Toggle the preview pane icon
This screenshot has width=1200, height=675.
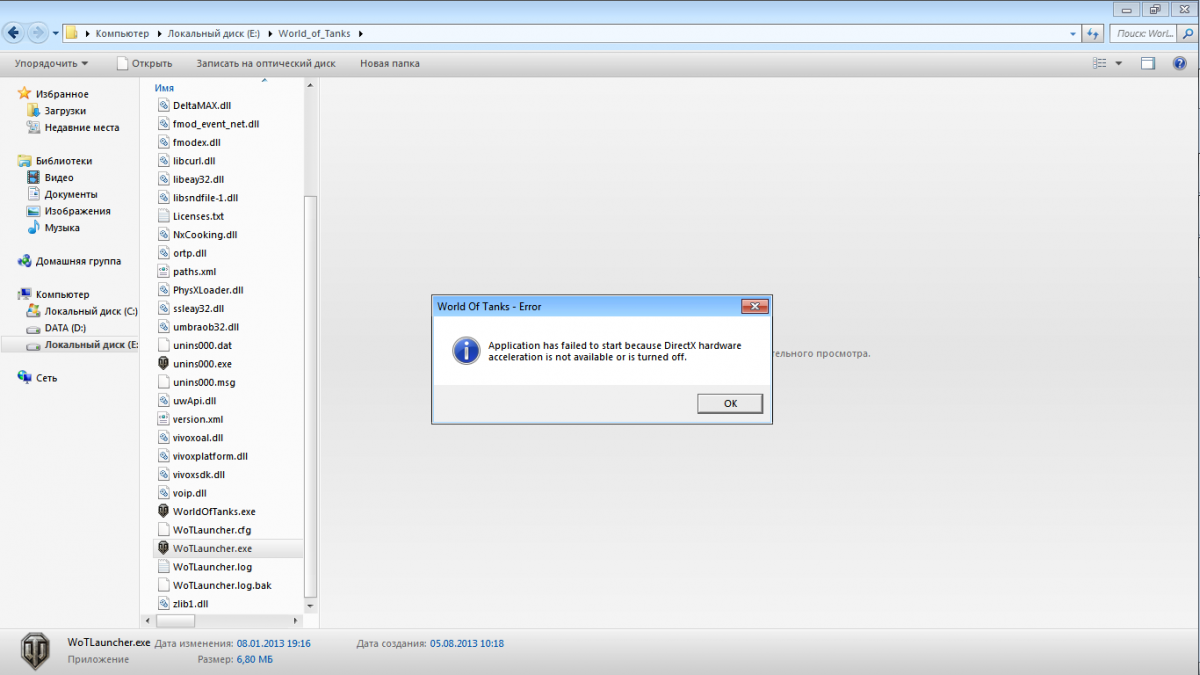coord(1149,63)
